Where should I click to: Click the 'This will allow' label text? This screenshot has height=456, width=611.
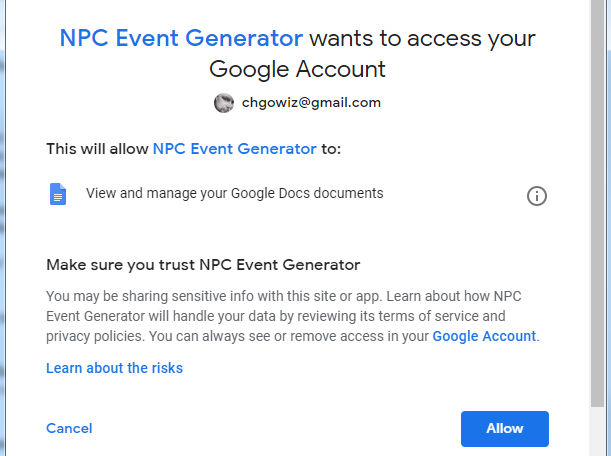point(97,149)
